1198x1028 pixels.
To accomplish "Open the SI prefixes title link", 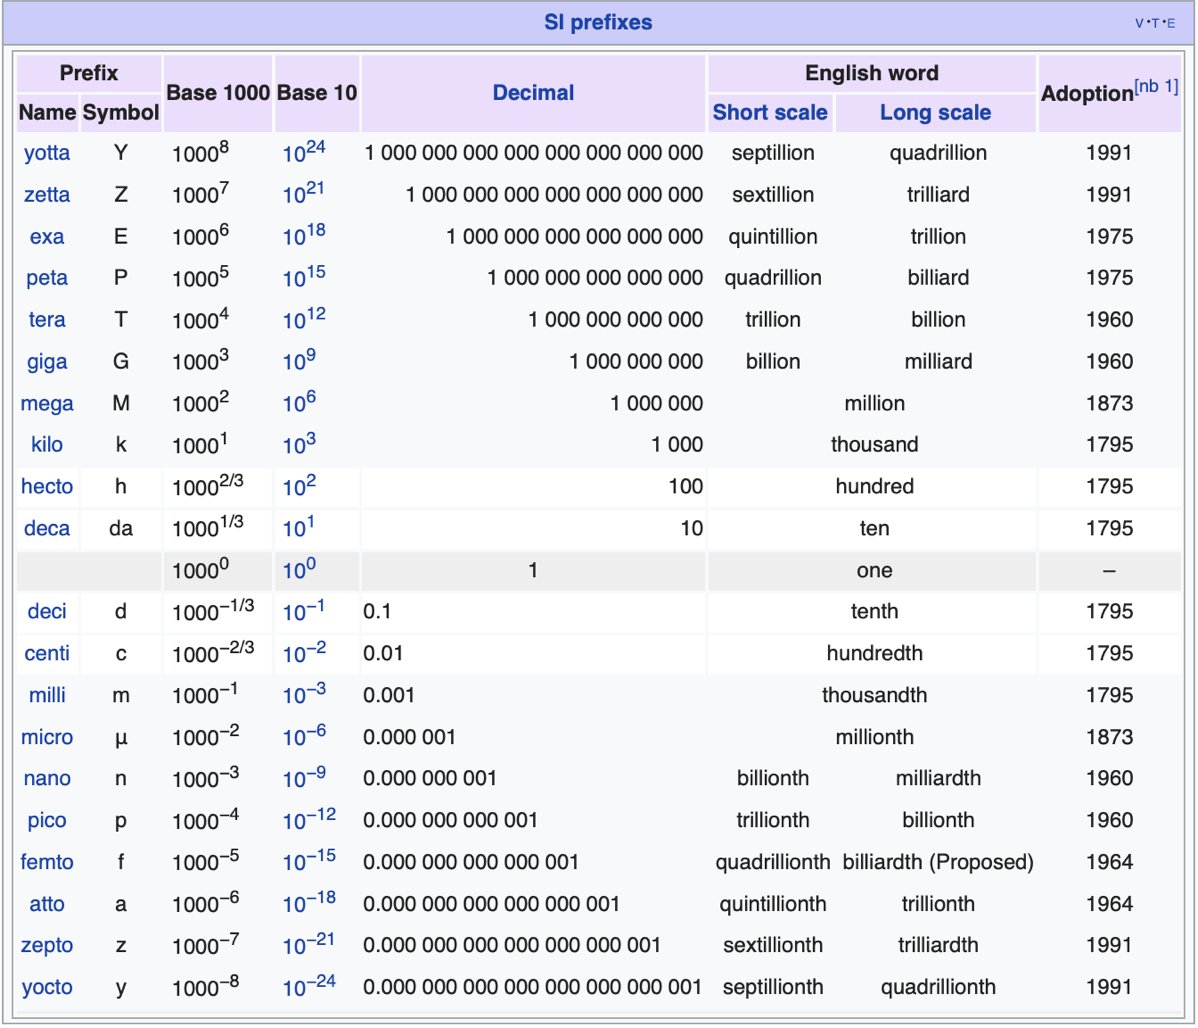I will (x=598, y=22).
